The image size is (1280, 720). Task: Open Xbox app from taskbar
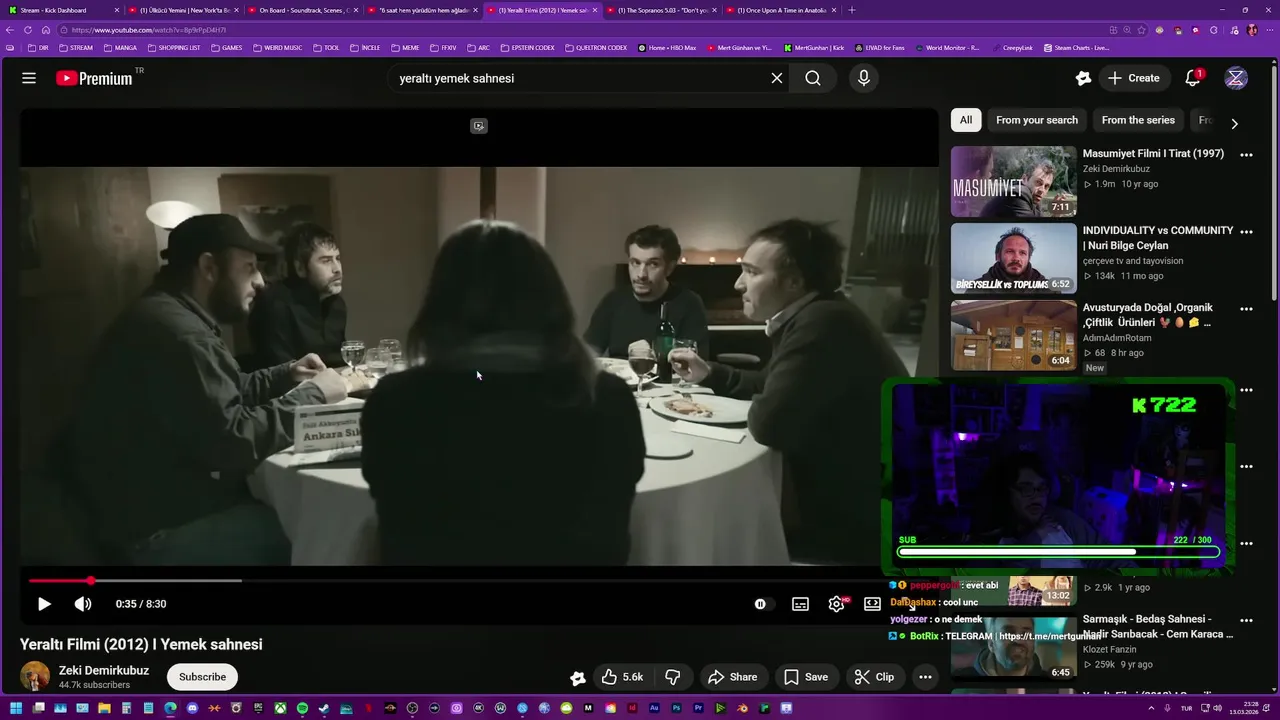click(x=280, y=708)
